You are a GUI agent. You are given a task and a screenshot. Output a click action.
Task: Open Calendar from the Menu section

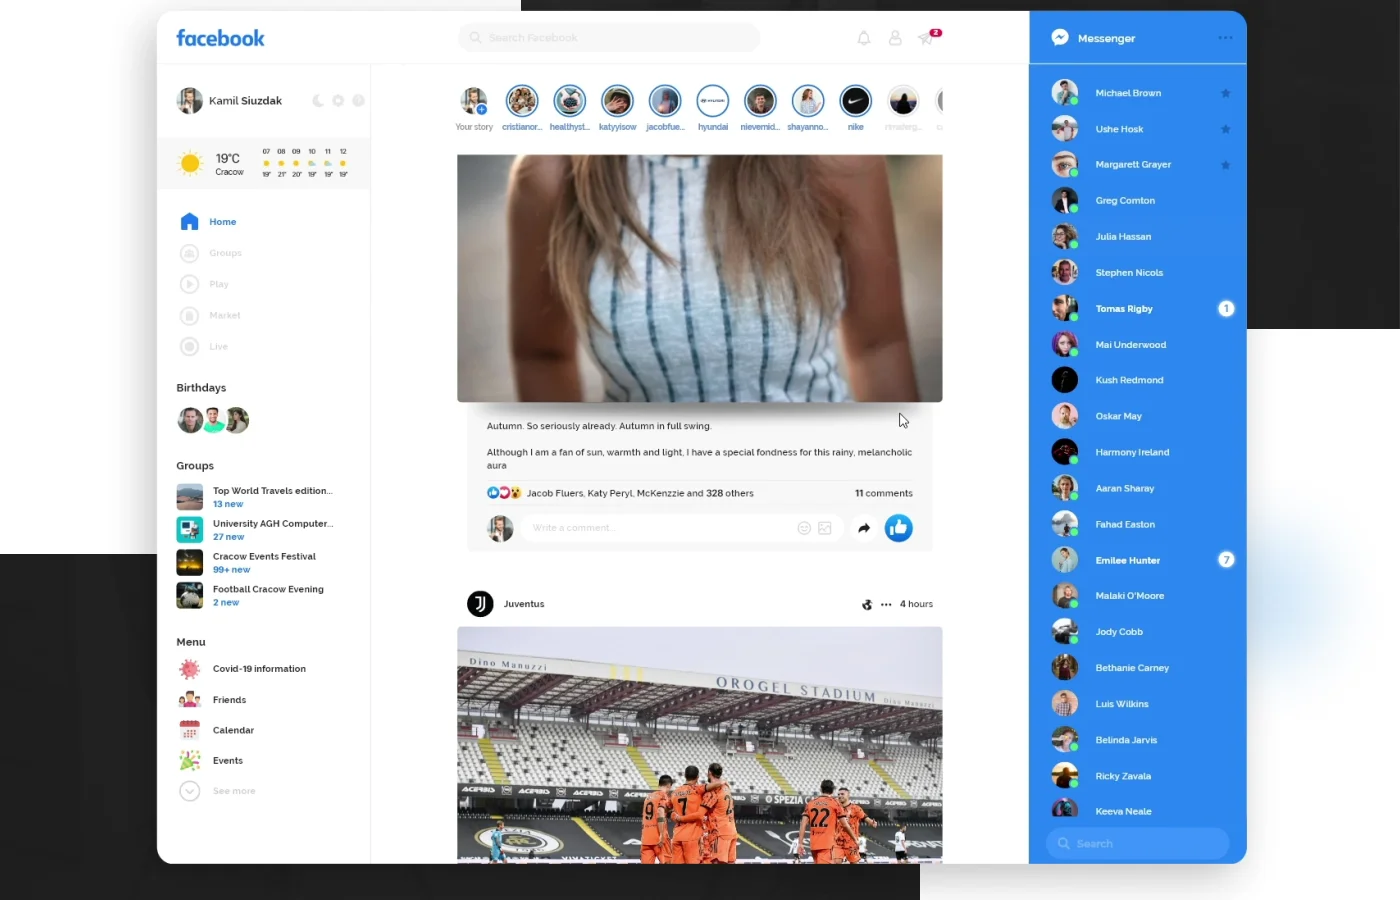click(x=216, y=730)
